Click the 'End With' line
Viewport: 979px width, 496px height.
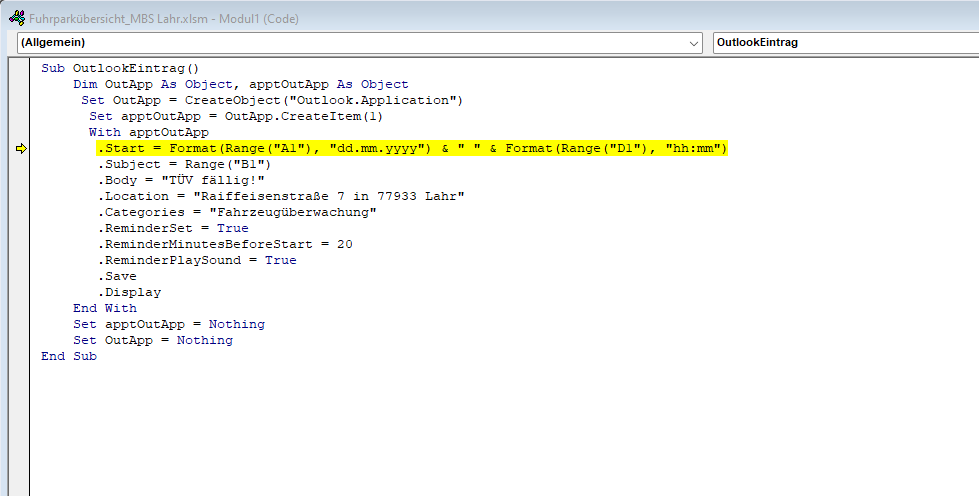104,308
